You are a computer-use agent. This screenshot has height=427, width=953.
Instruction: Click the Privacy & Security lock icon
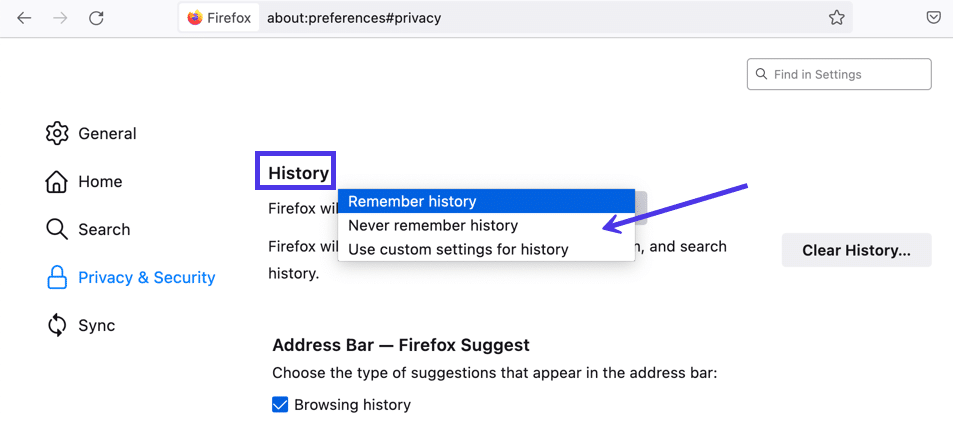(x=57, y=277)
